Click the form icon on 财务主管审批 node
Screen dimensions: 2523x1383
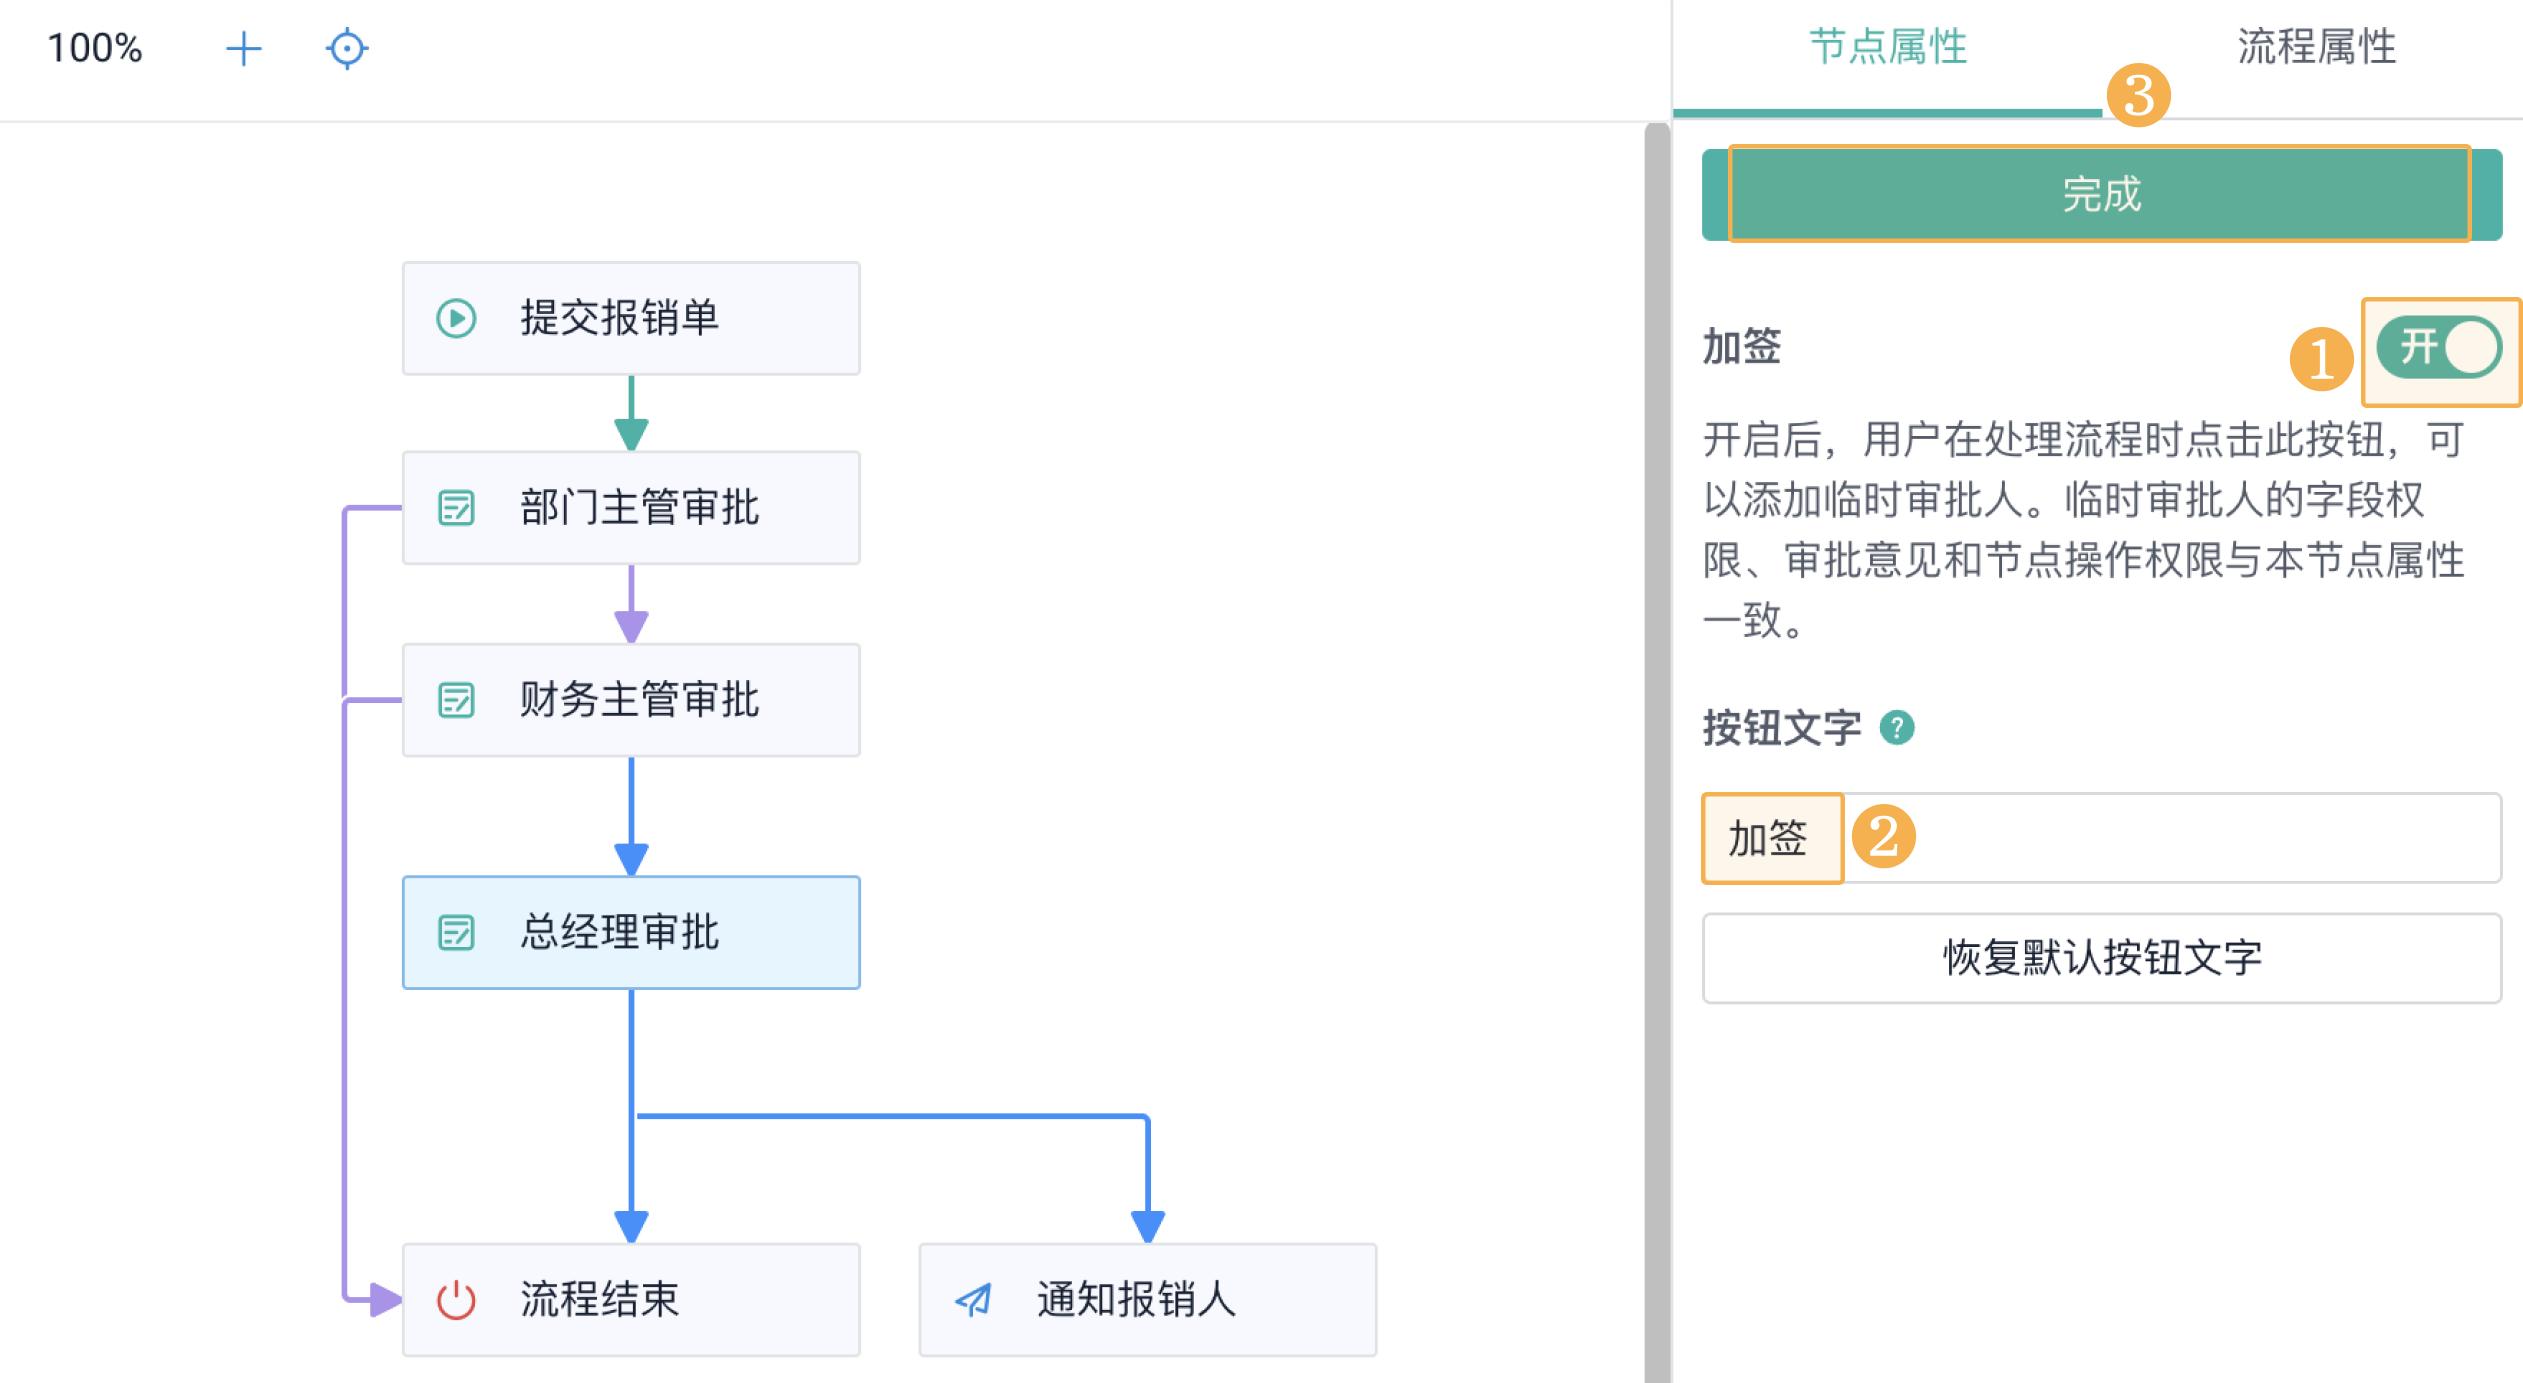click(x=458, y=700)
